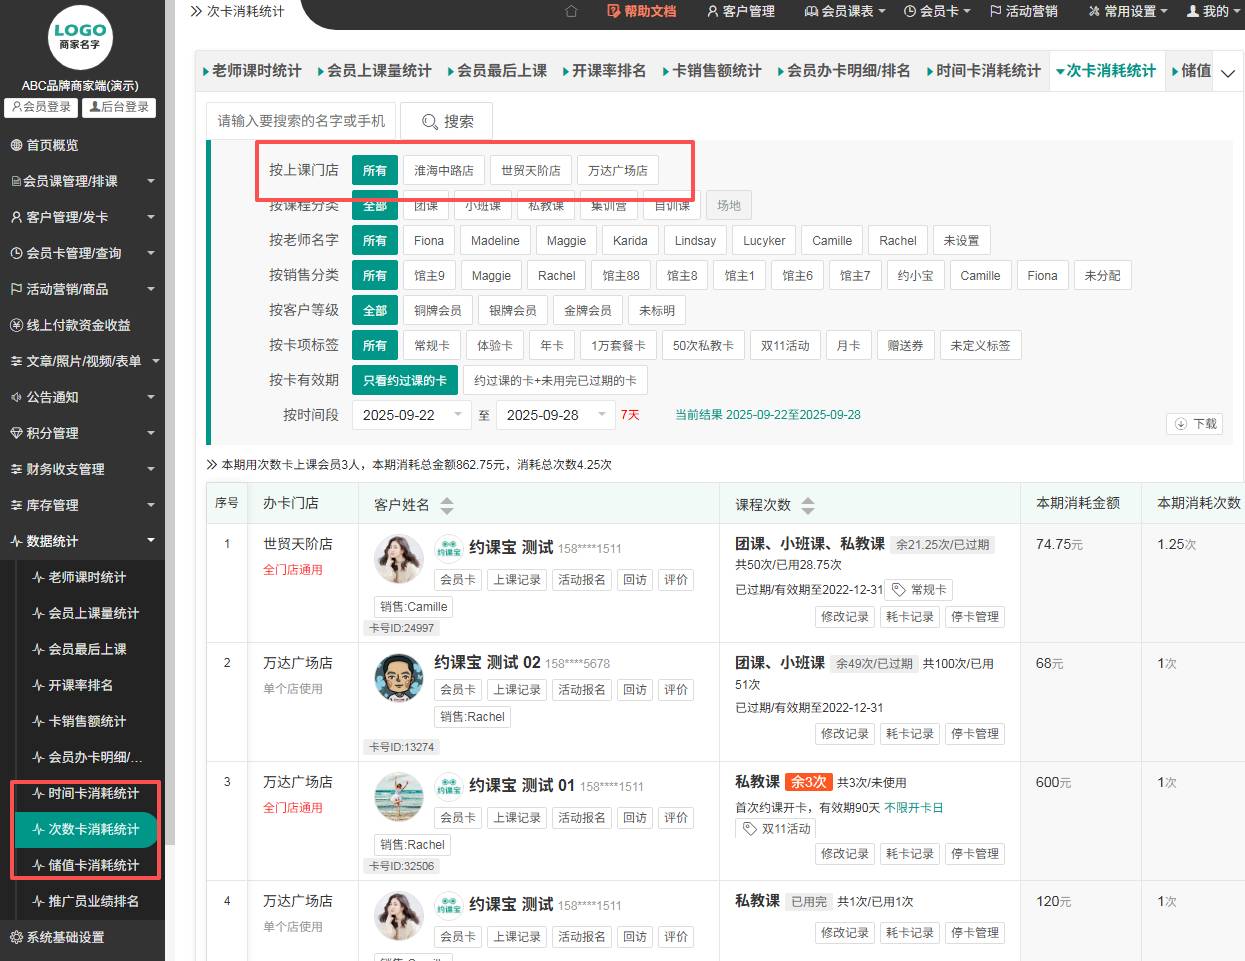Open the 帮助文档 help docs
Screen dimensions: 1245x961
click(641, 11)
